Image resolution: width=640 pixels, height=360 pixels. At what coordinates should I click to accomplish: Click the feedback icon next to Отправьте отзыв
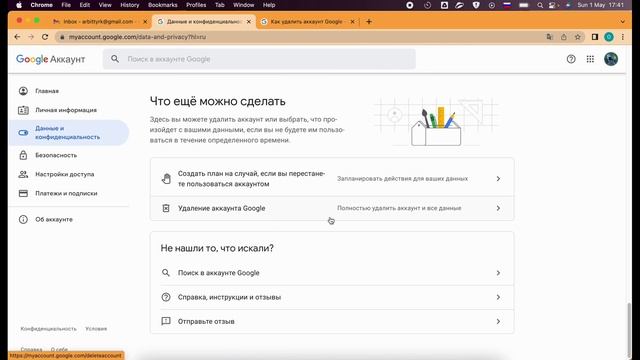click(166, 321)
